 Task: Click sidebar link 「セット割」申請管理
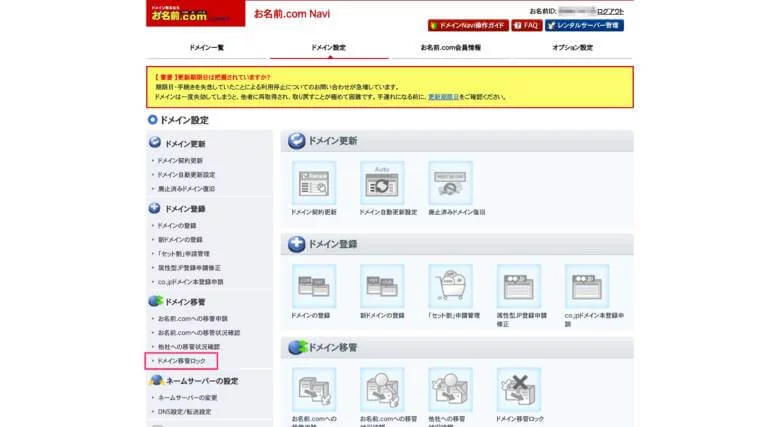point(184,253)
